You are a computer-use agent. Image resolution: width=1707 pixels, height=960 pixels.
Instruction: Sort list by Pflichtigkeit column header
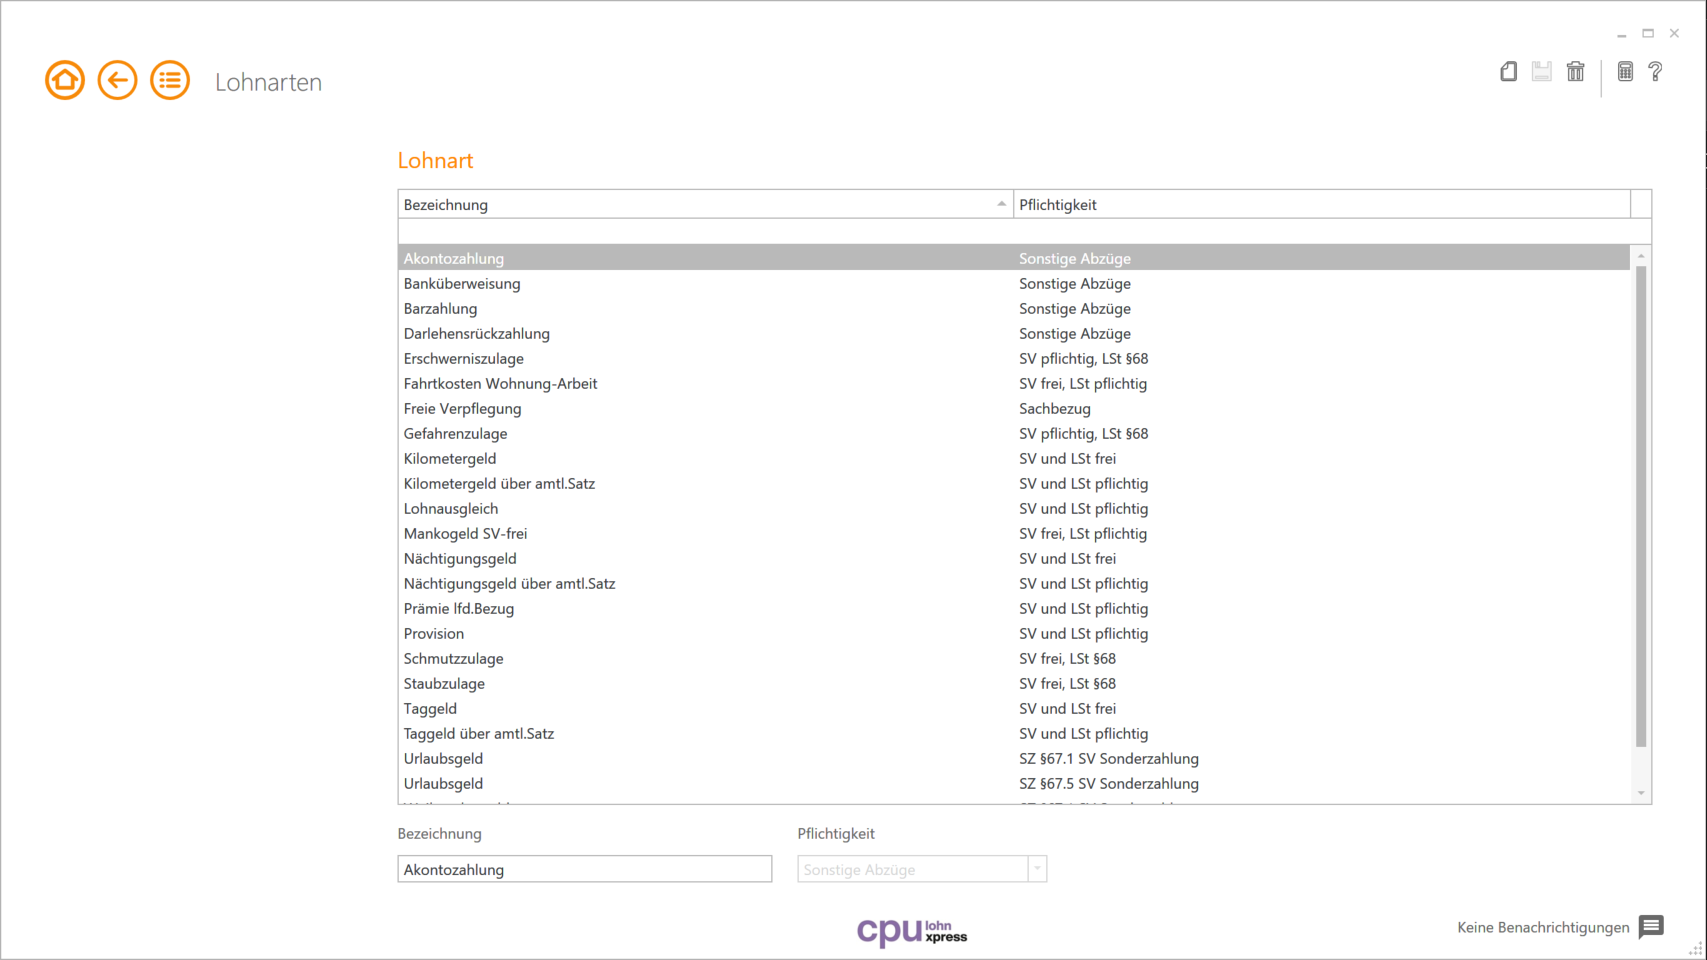coord(1320,204)
